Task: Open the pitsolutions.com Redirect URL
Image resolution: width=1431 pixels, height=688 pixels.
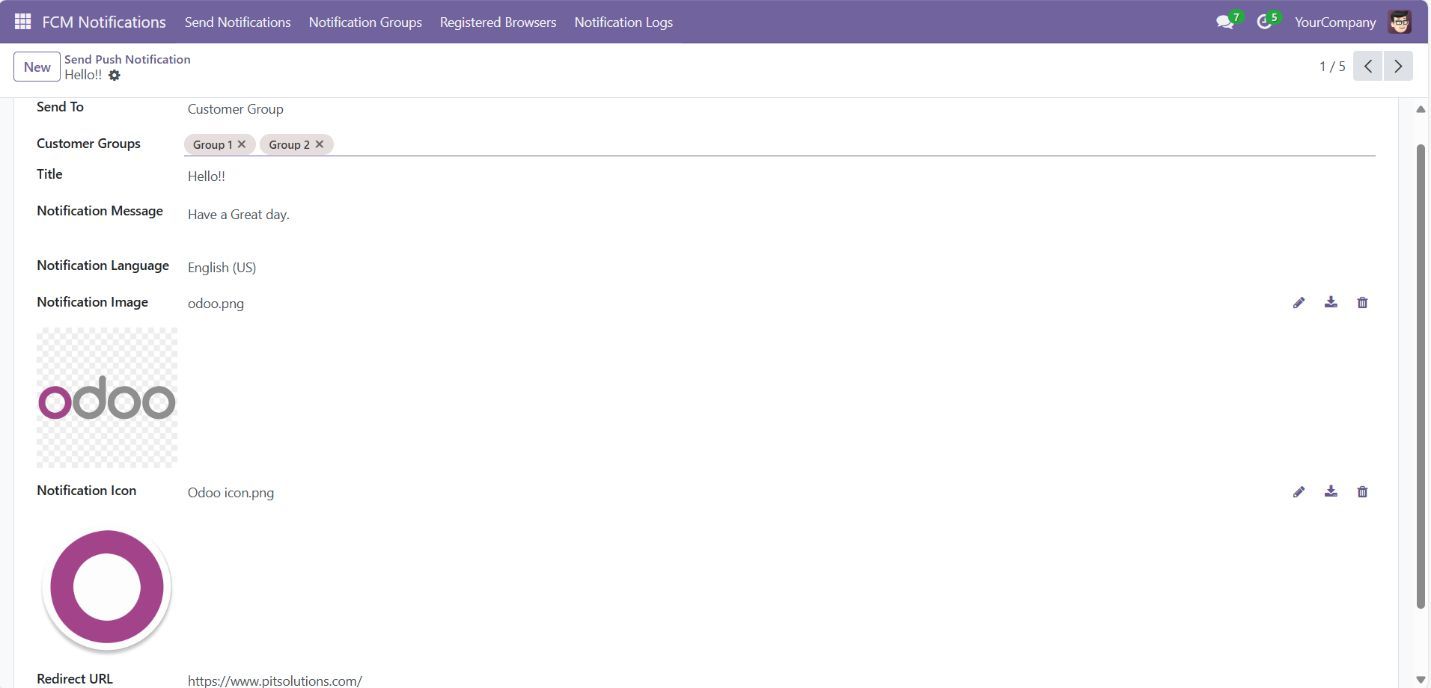Action: pyautogui.click(x=274, y=680)
